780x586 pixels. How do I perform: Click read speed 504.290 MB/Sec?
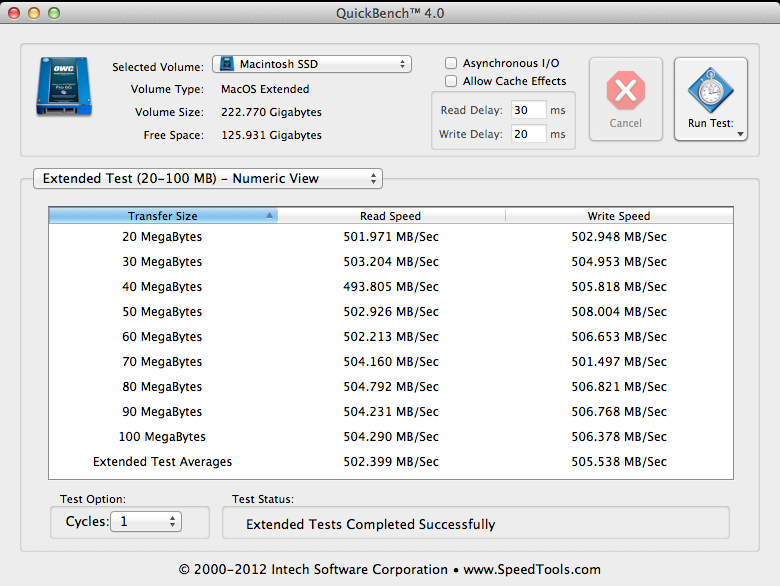pos(391,437)
